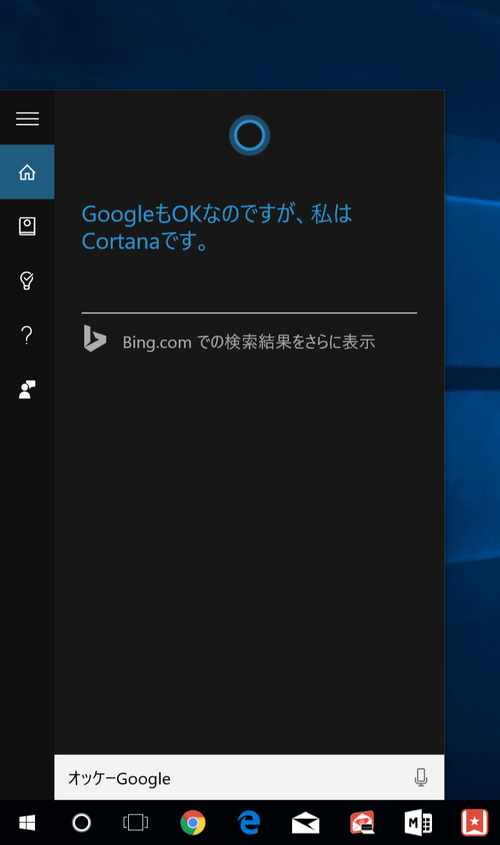The width and height of the screenshot is (500, 845).
Task: Open the Feedback person icon
Action: coord(27,389)
